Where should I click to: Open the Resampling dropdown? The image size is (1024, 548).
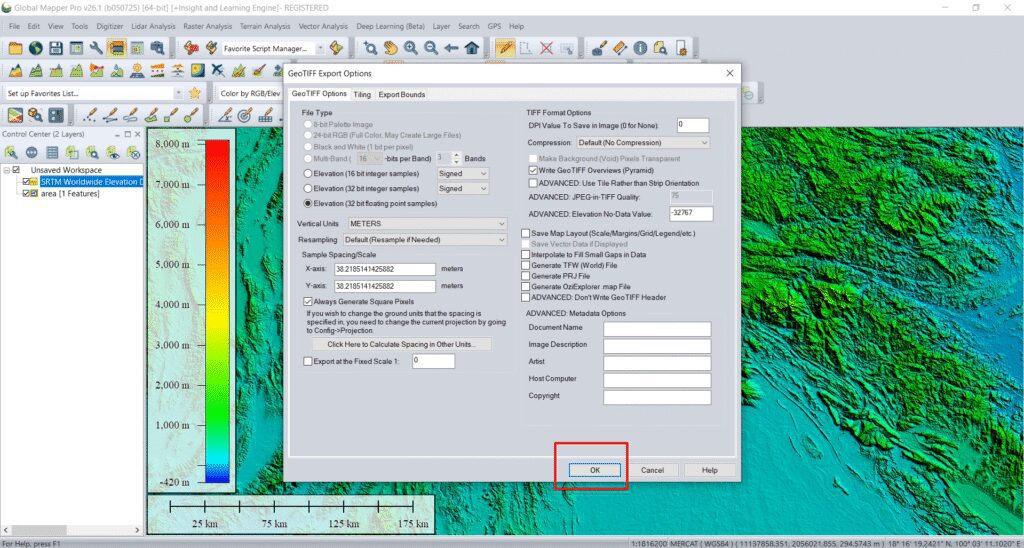click(x=425, y=240)
